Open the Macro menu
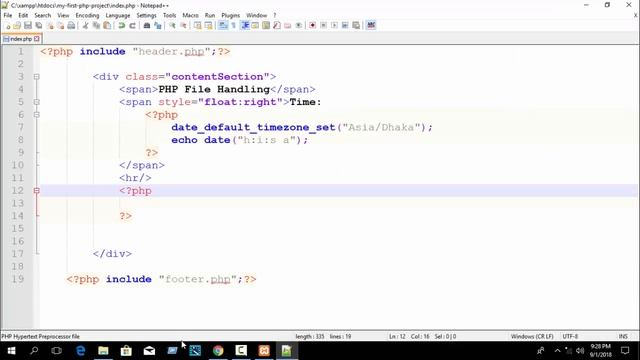 (190, 16)
